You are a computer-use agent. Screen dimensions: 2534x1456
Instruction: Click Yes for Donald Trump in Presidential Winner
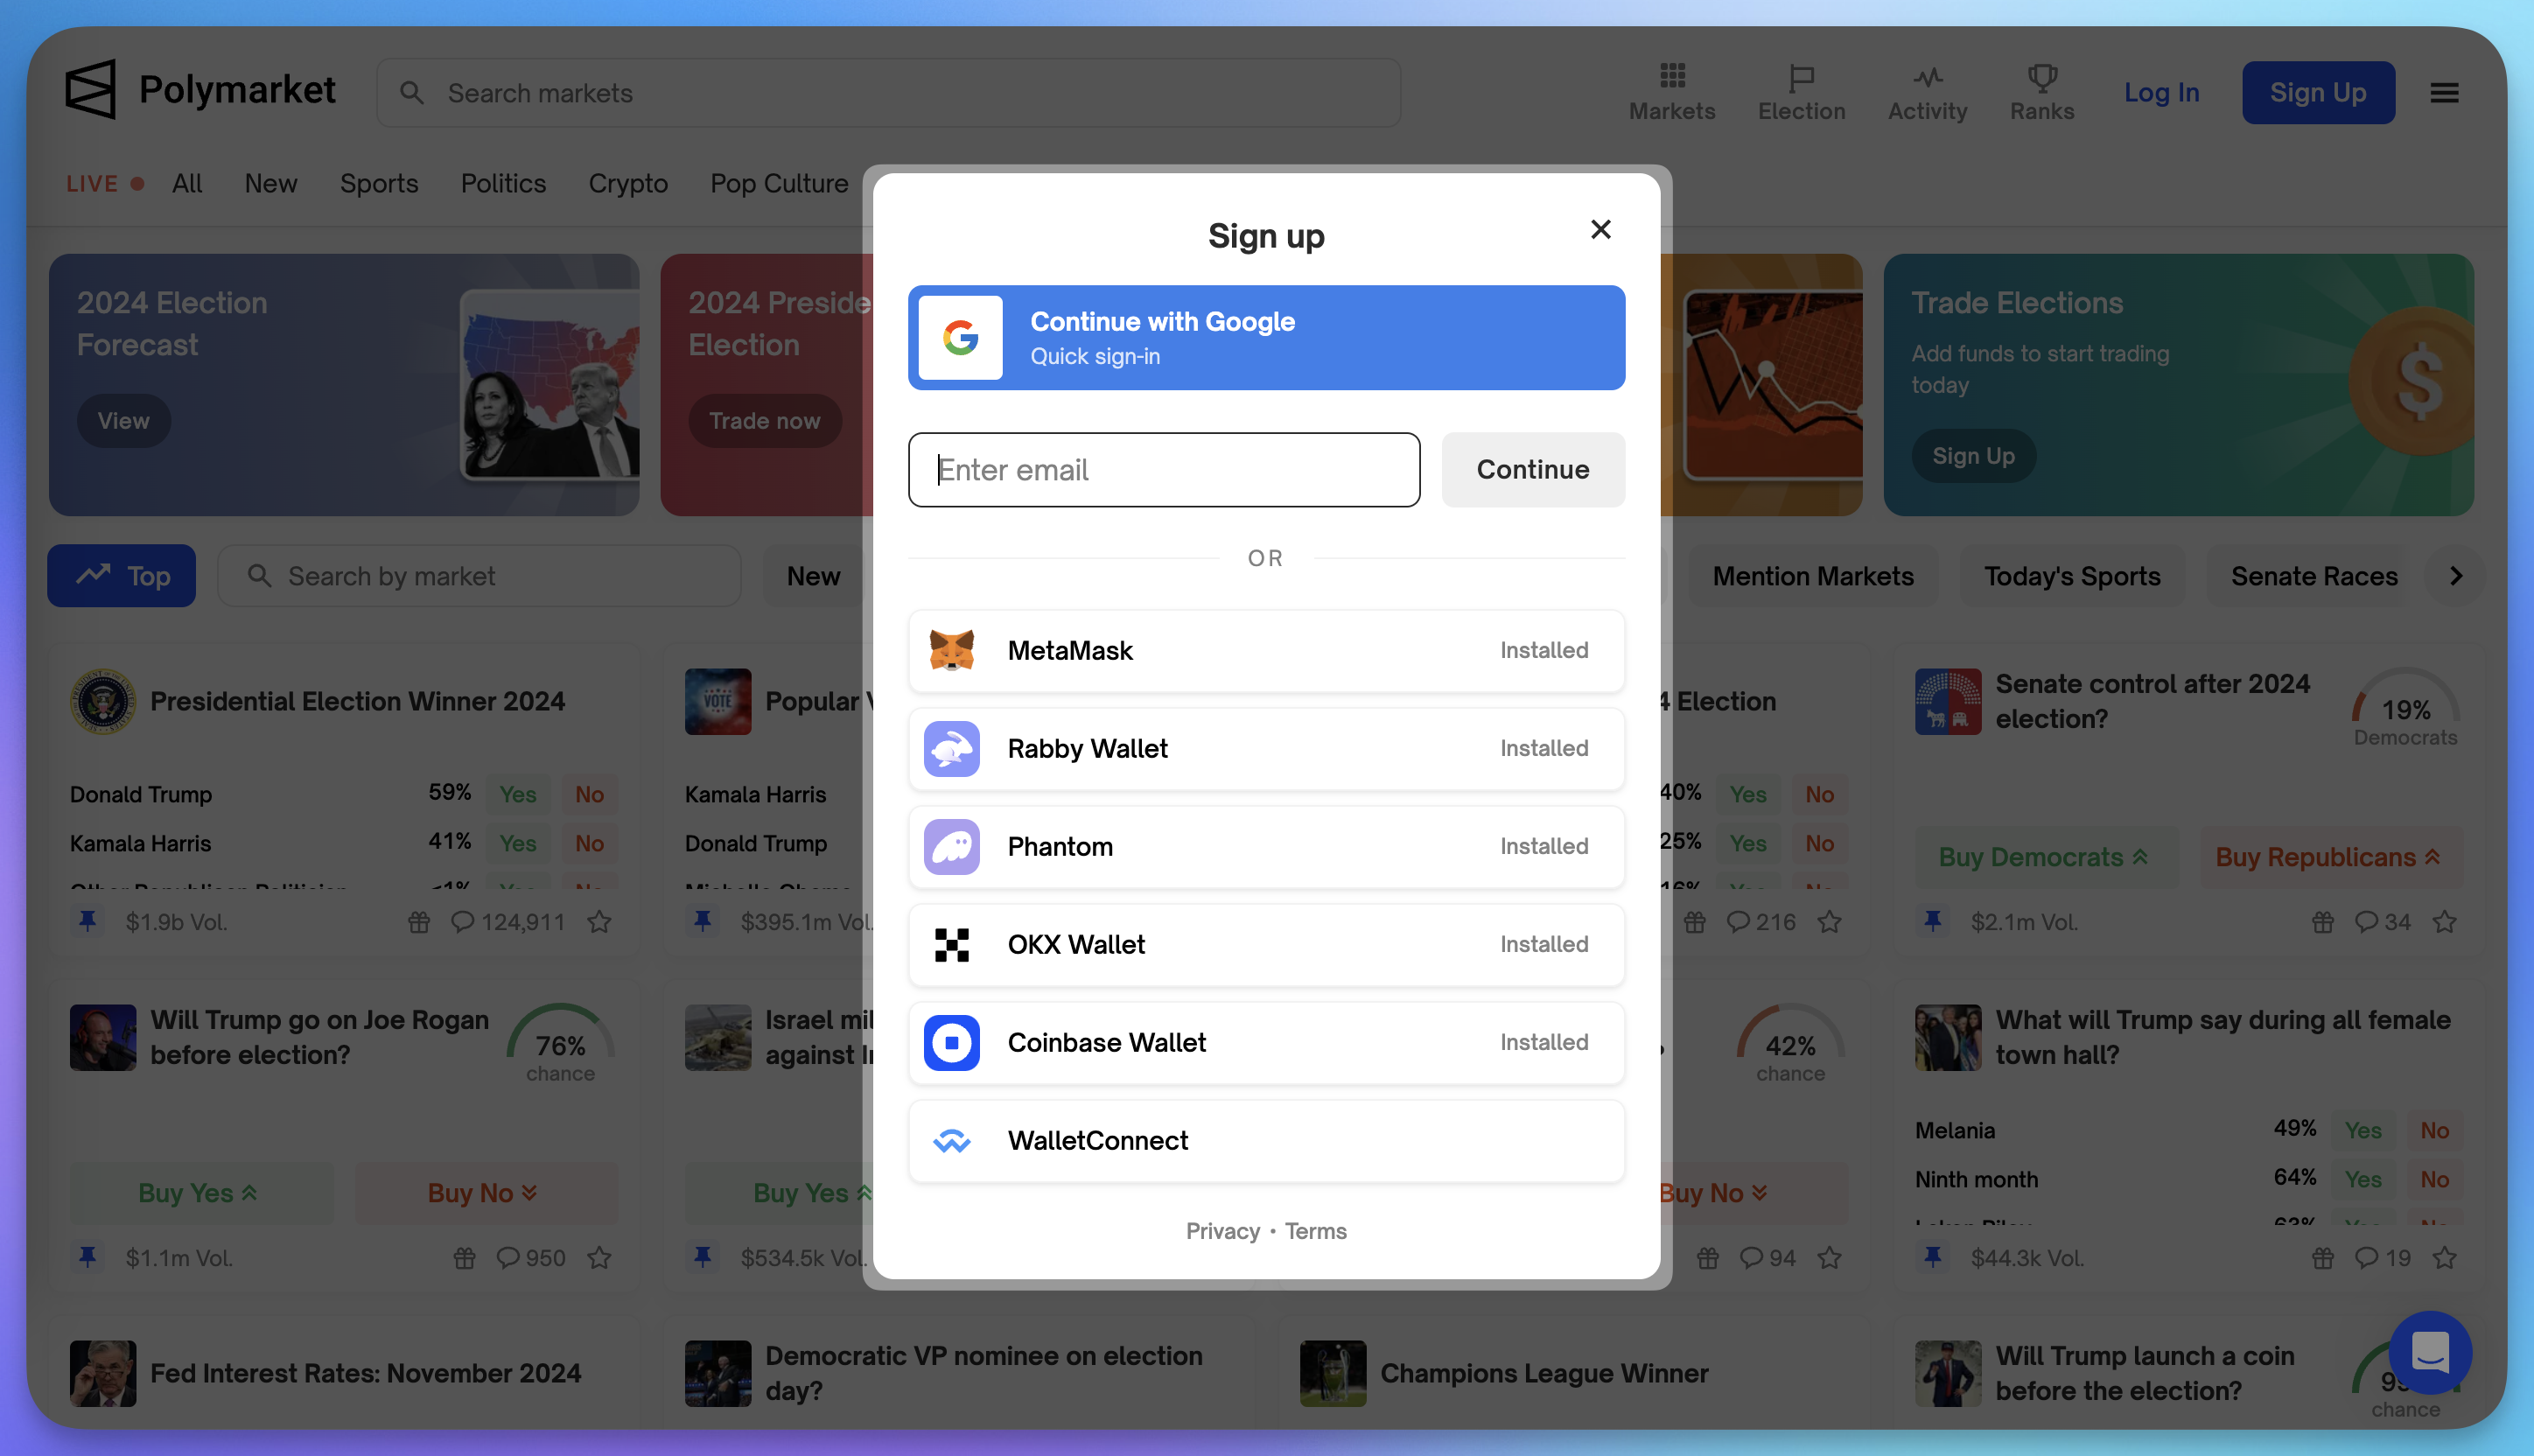[518, 794]
